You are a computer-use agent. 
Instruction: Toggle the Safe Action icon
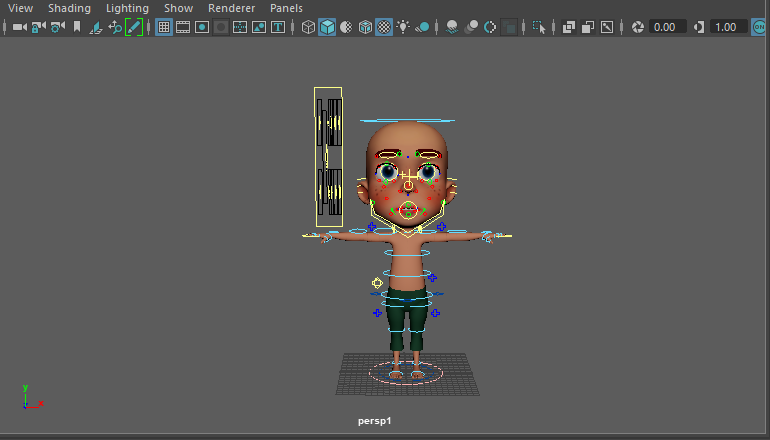259,27
